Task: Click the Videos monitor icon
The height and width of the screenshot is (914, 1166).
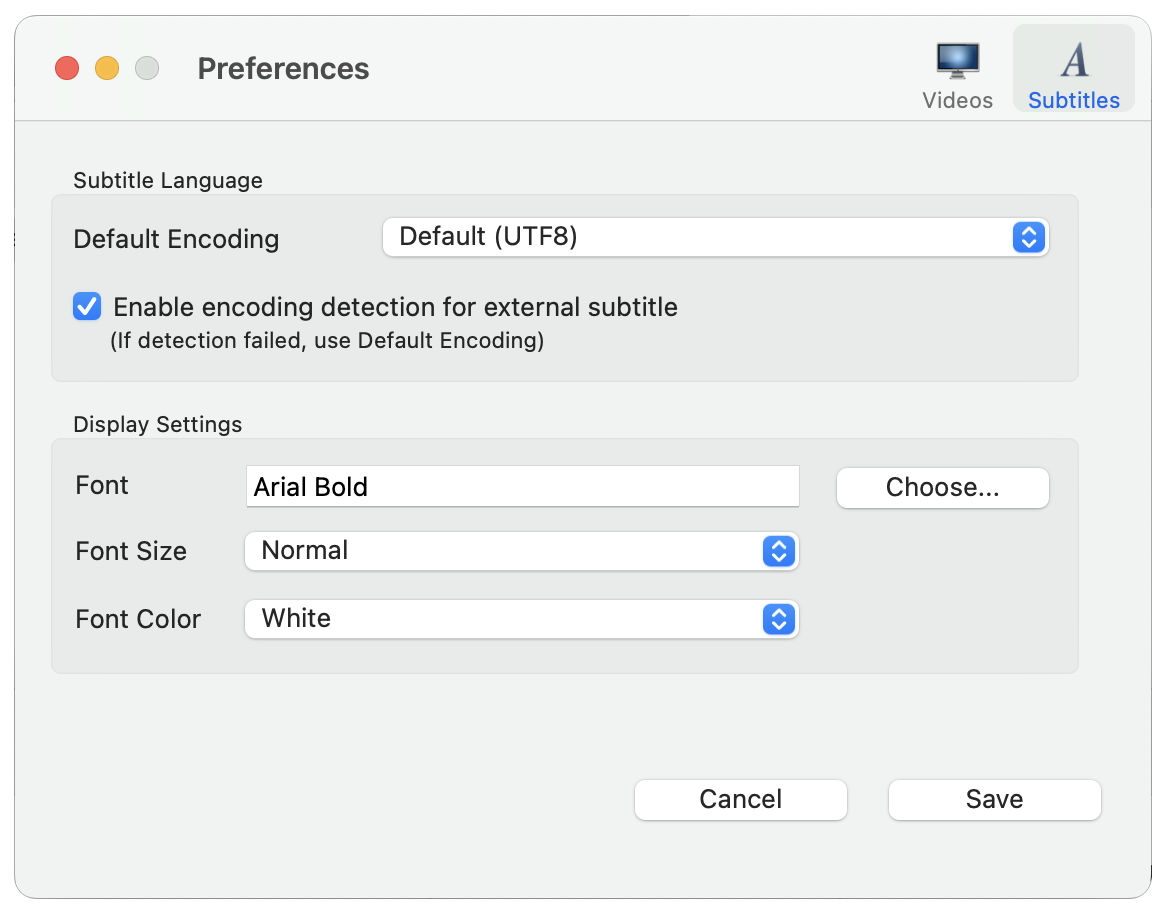Action: click(x=957, y=60)
